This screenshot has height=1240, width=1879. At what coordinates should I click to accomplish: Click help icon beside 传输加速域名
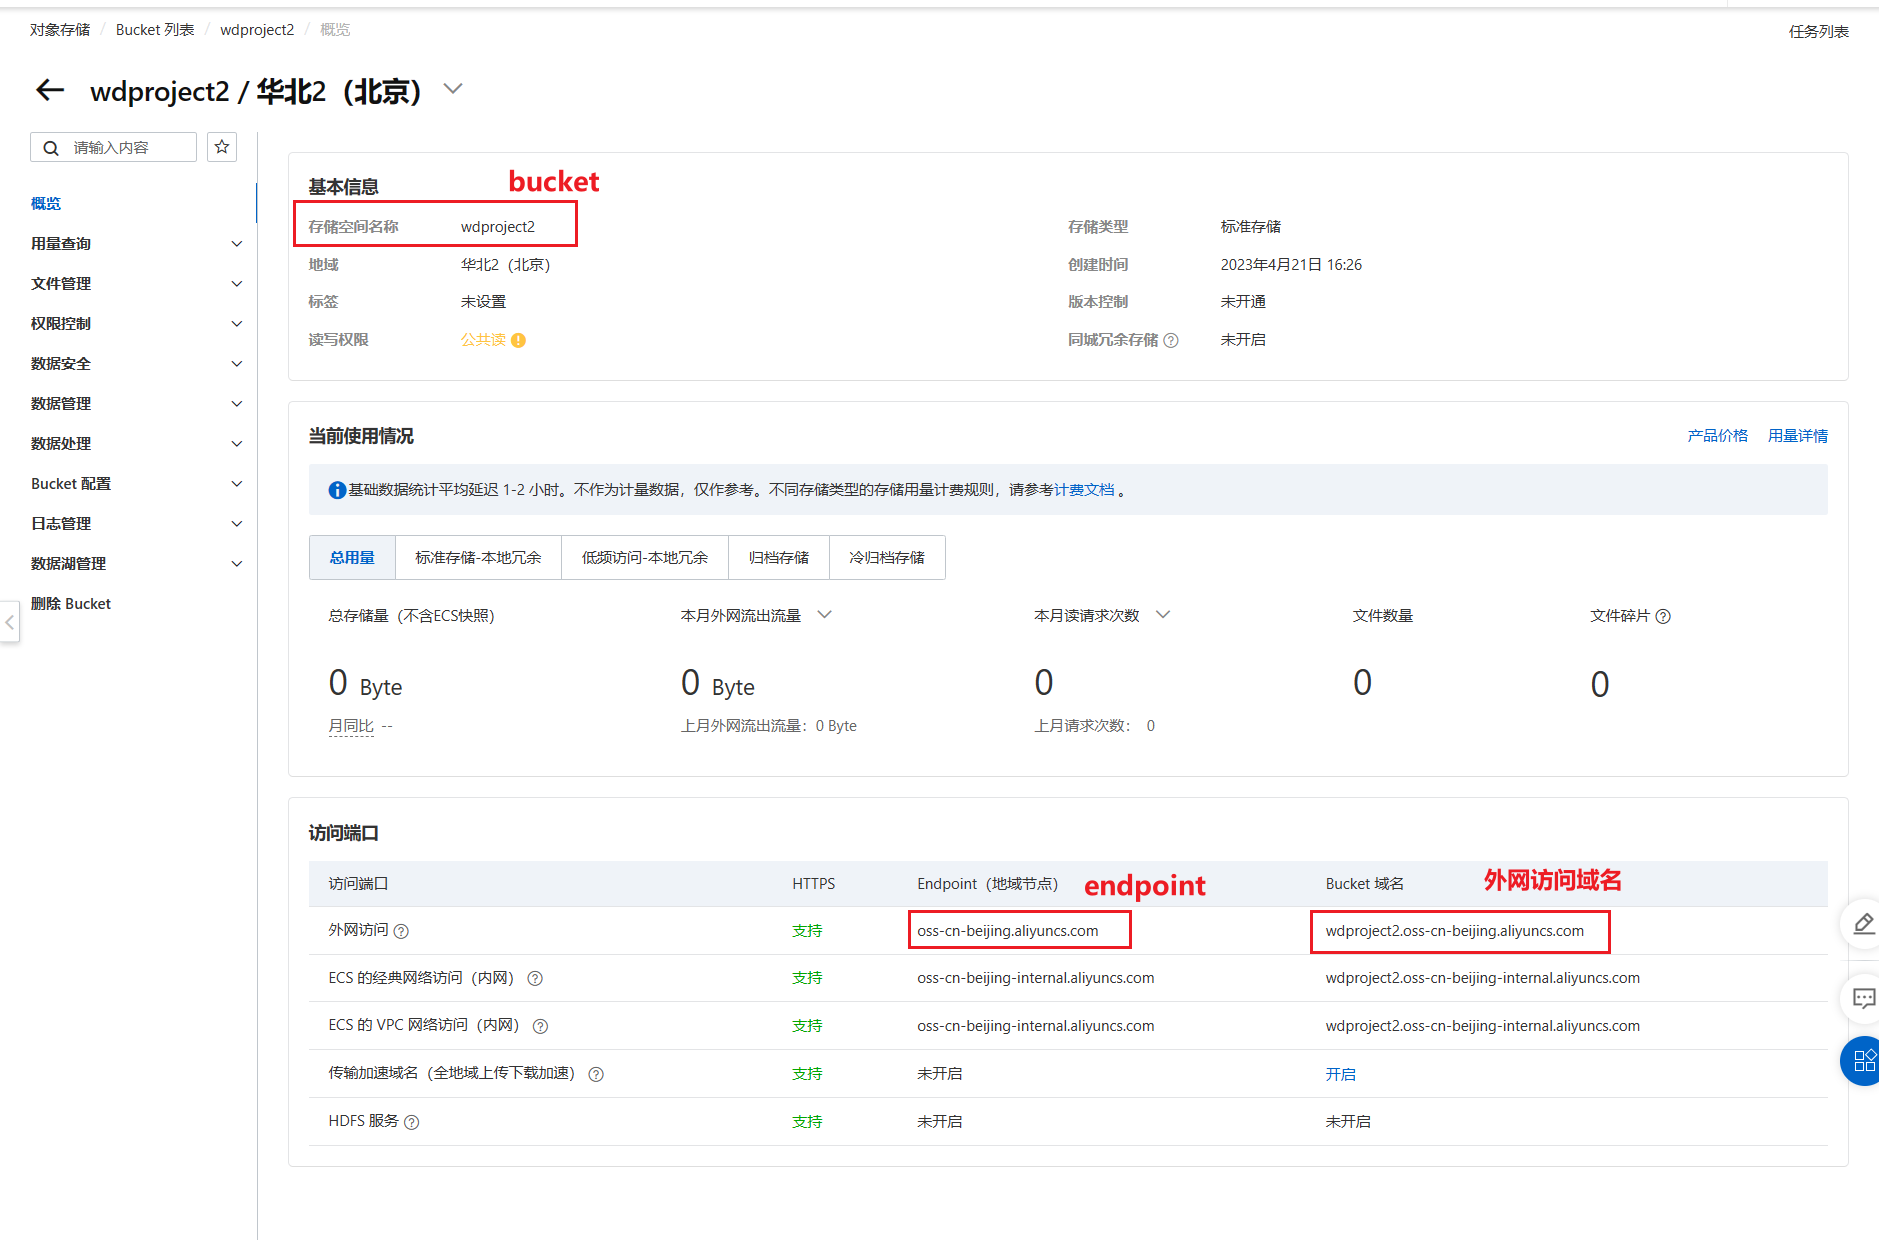(596, 1074)
